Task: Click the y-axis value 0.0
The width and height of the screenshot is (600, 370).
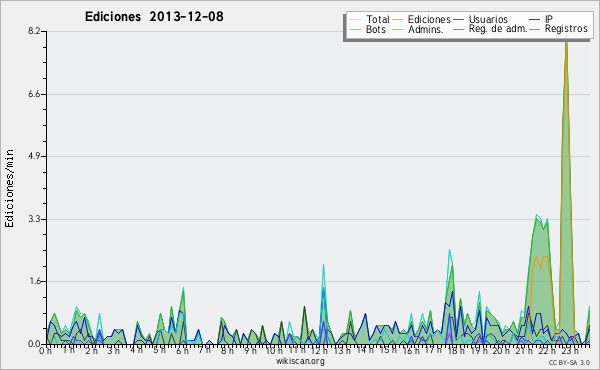Action: pos(34,344)
